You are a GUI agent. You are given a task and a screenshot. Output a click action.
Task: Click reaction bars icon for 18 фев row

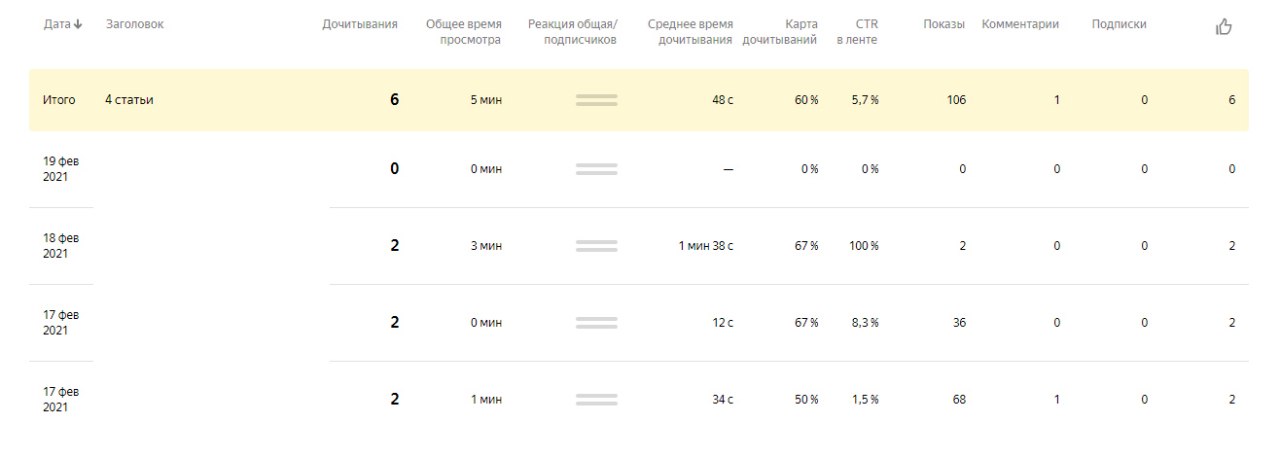(596, 246)
